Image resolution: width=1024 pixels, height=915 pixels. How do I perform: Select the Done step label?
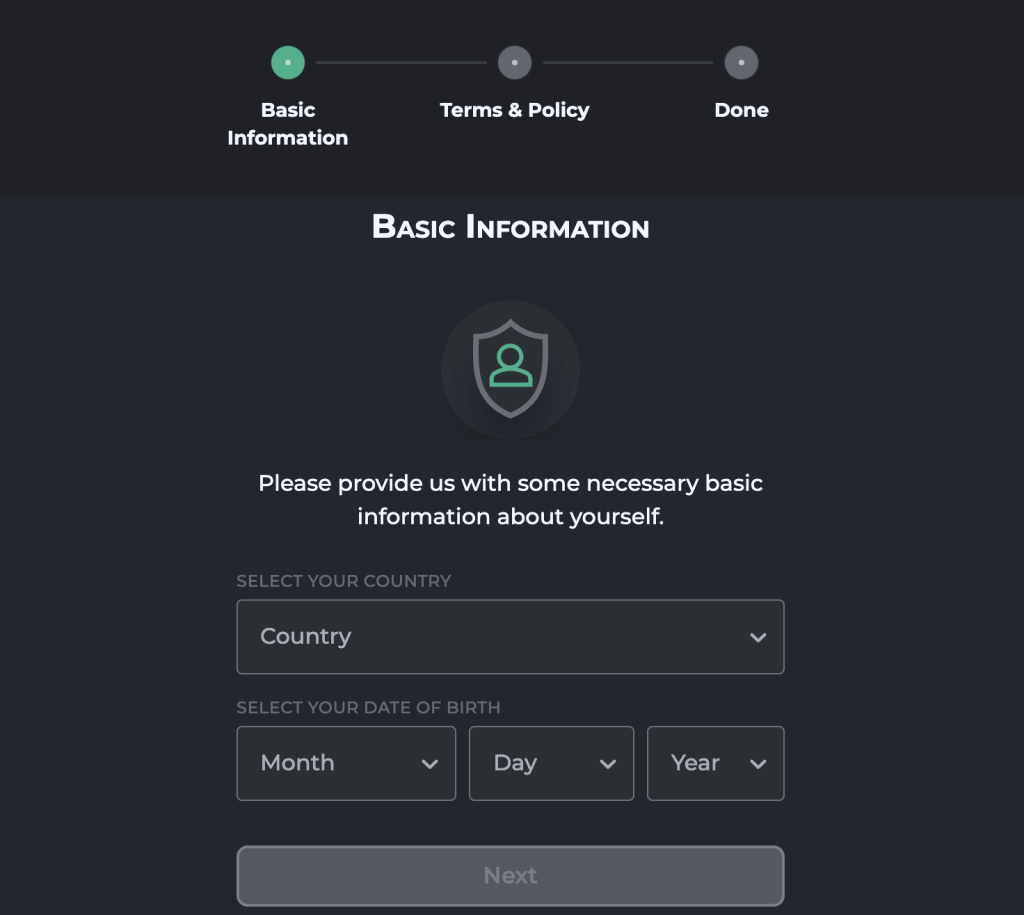pyautogui.click(x=741, y=110)
